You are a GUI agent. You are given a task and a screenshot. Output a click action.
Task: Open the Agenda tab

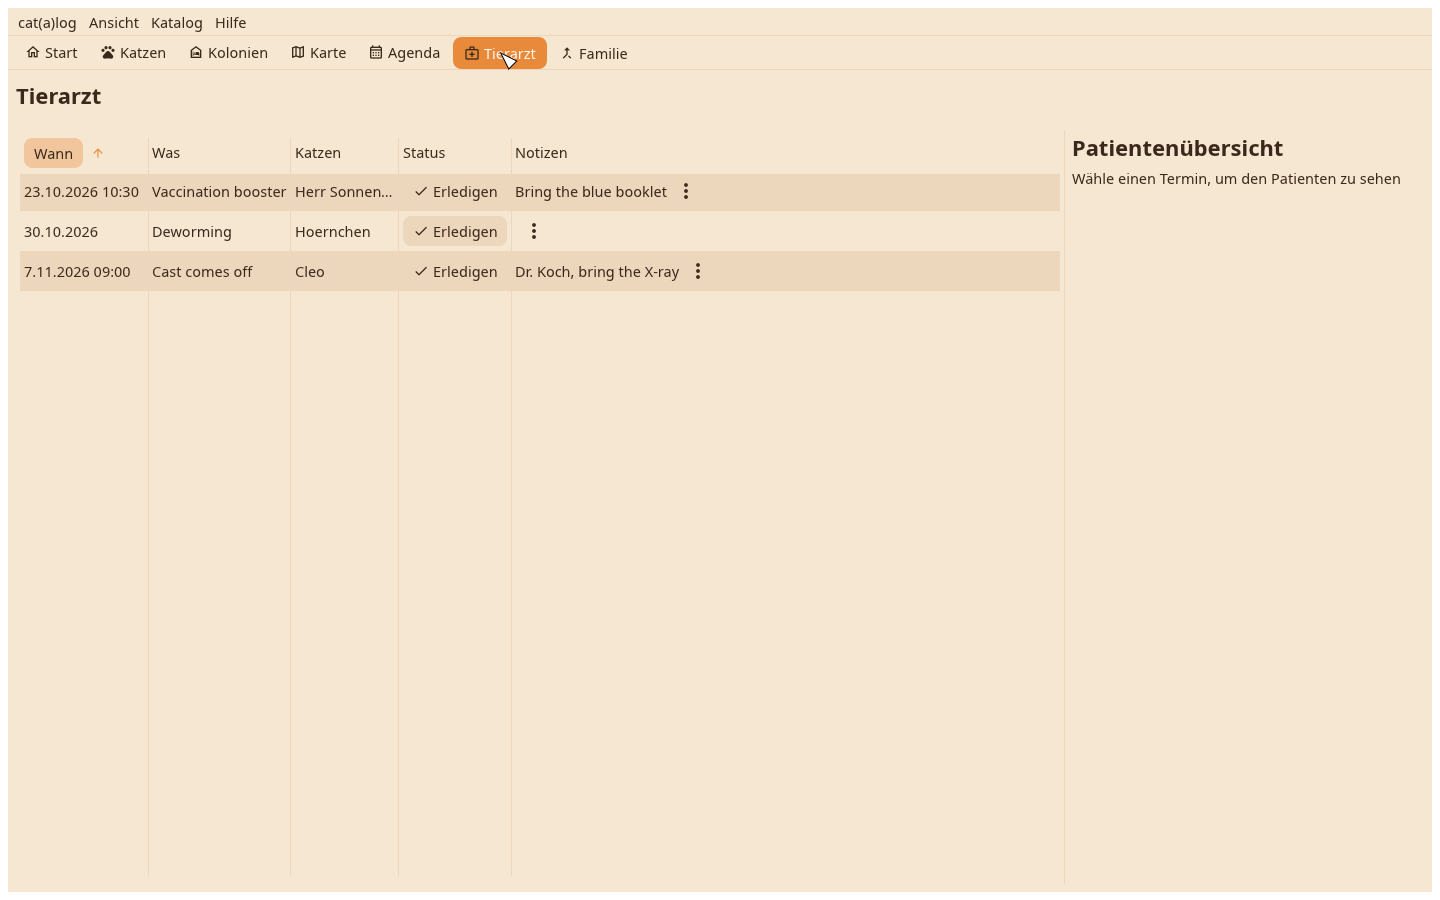405,53
